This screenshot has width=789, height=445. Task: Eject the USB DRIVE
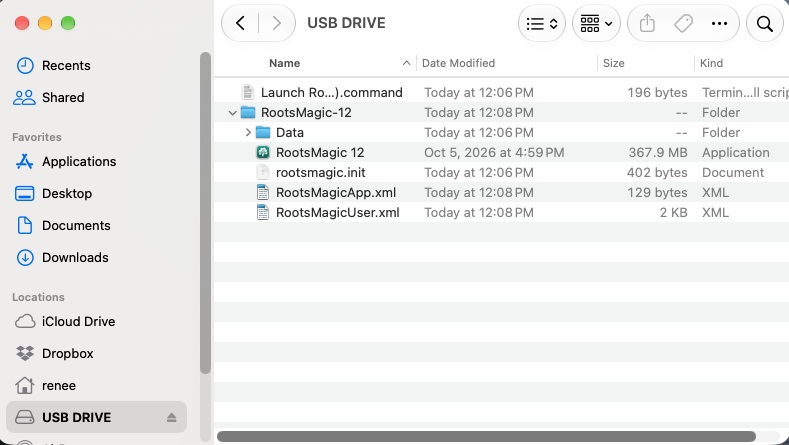pyautogui.click(x=172, y=417)
